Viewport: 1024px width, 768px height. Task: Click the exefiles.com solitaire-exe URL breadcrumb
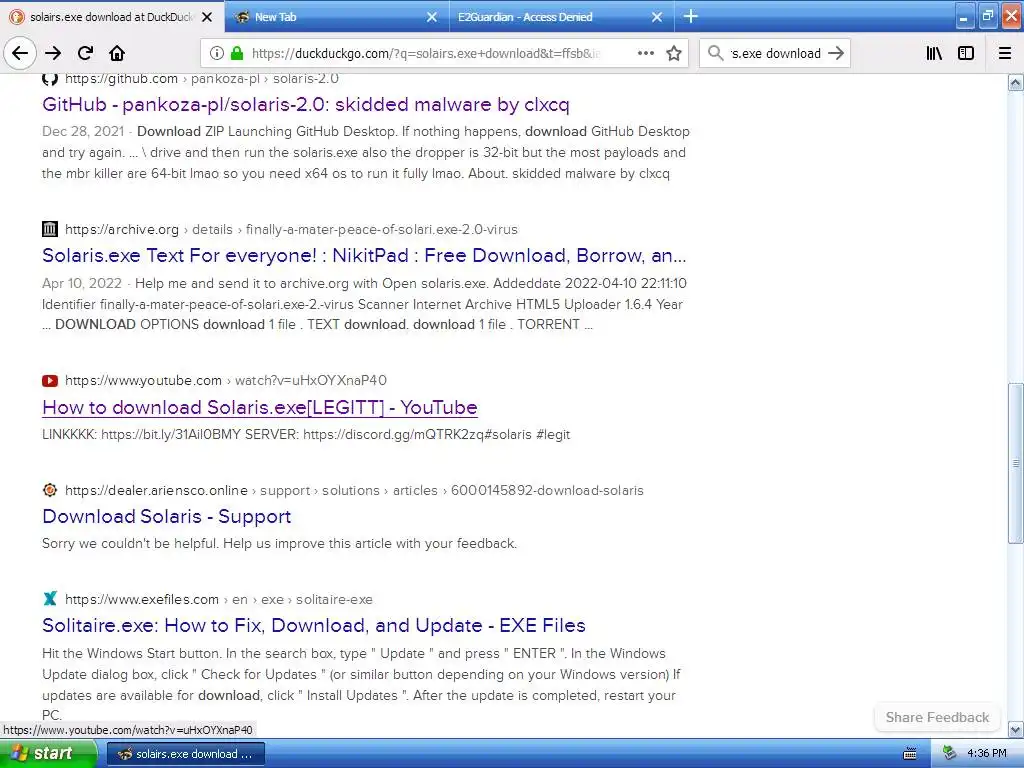(219, 599)
